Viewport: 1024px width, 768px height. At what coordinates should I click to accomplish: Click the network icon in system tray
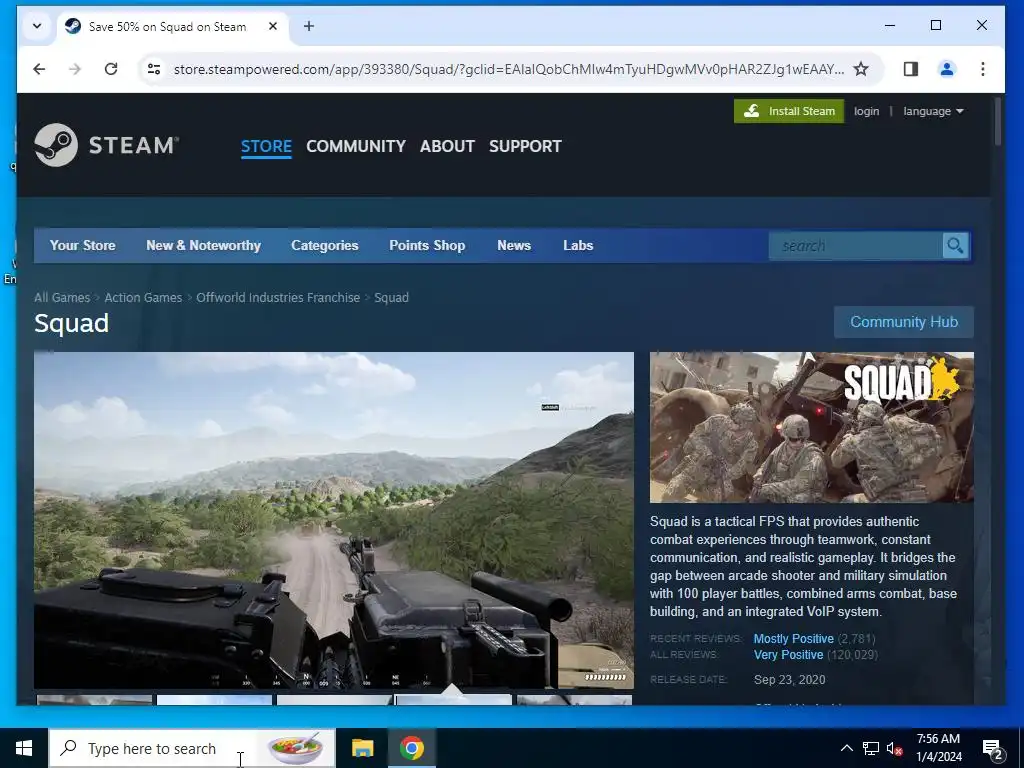click(x=871, y=748)
